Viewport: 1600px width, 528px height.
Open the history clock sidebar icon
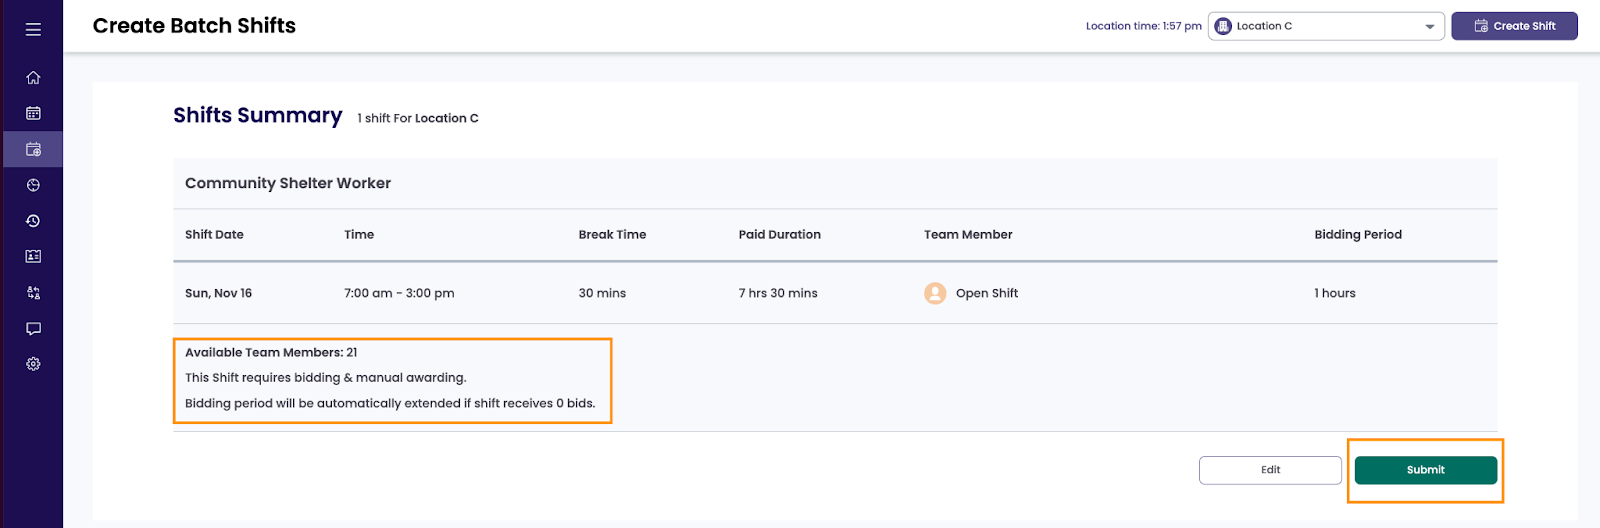coord(33,221)
